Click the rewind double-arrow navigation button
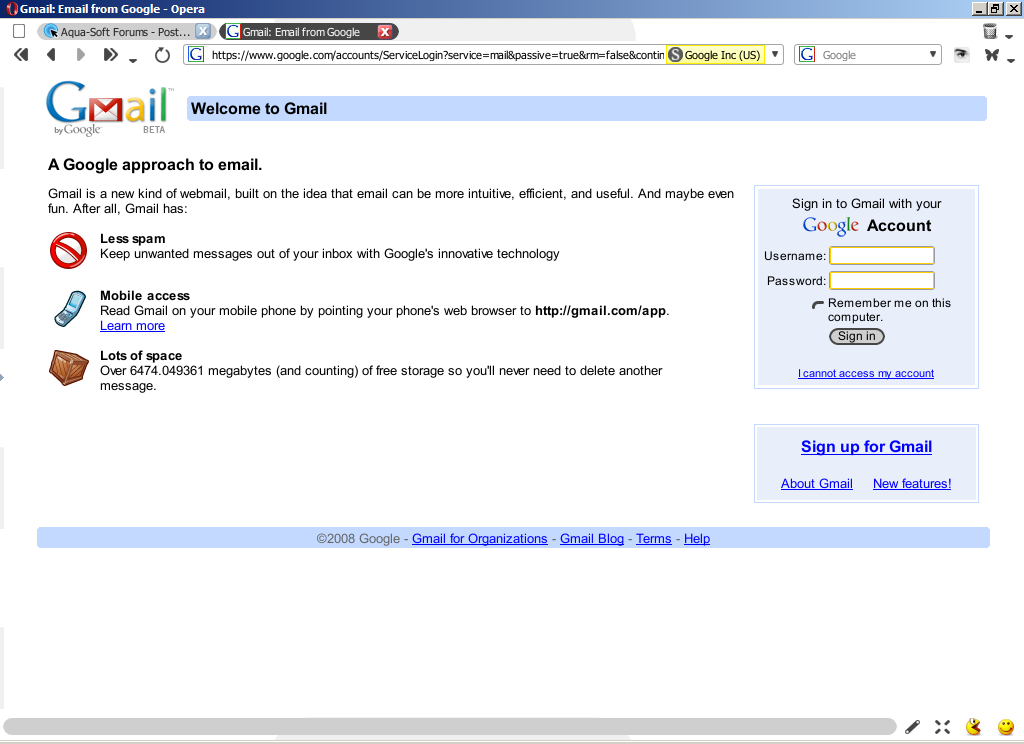The image size is (1024, 744). pos(21,55)
